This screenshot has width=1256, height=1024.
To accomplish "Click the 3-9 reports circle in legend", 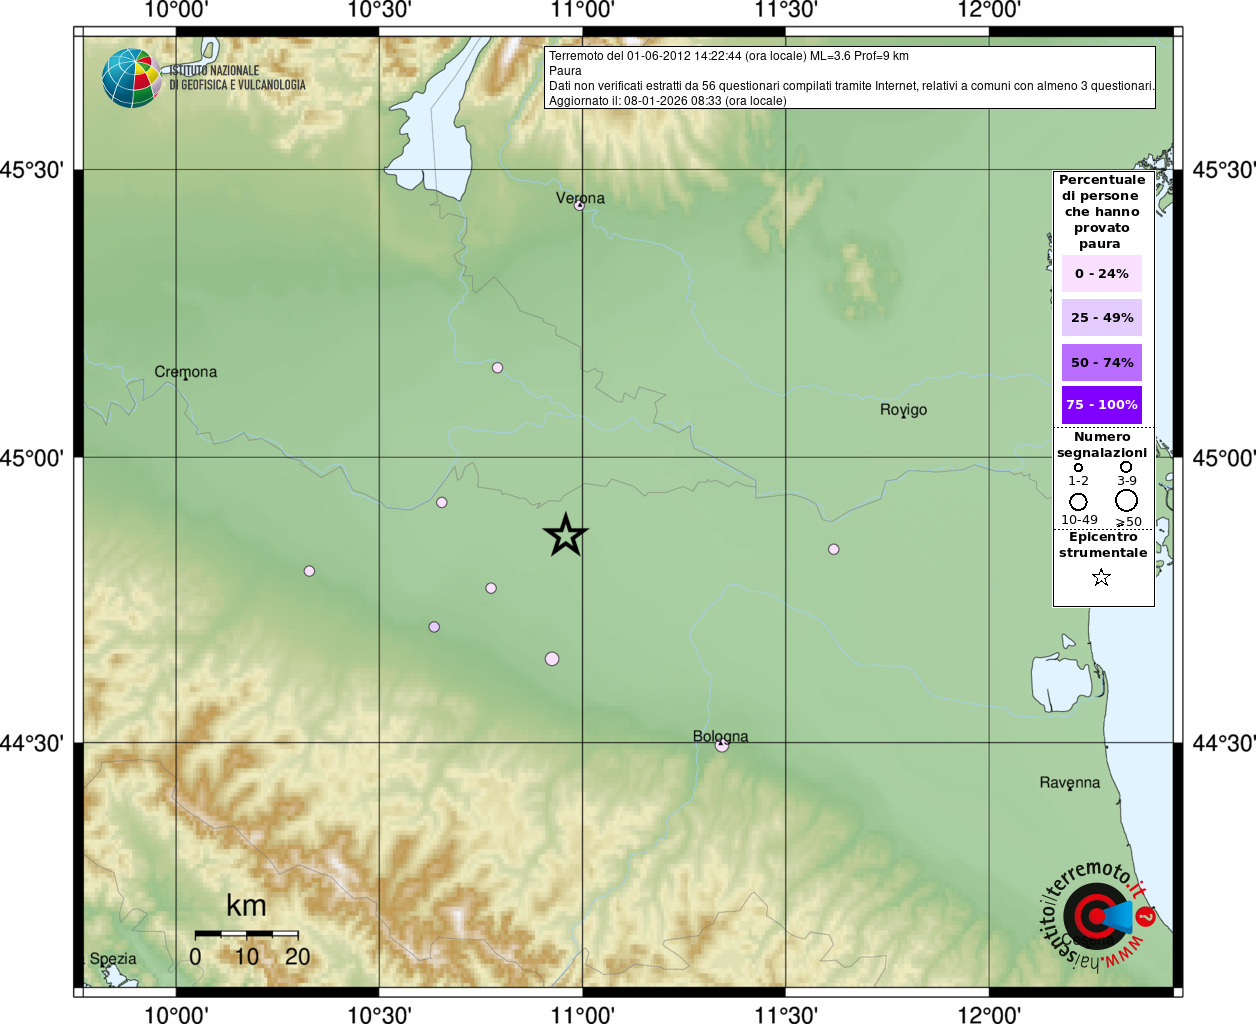I will [1126, 466].
